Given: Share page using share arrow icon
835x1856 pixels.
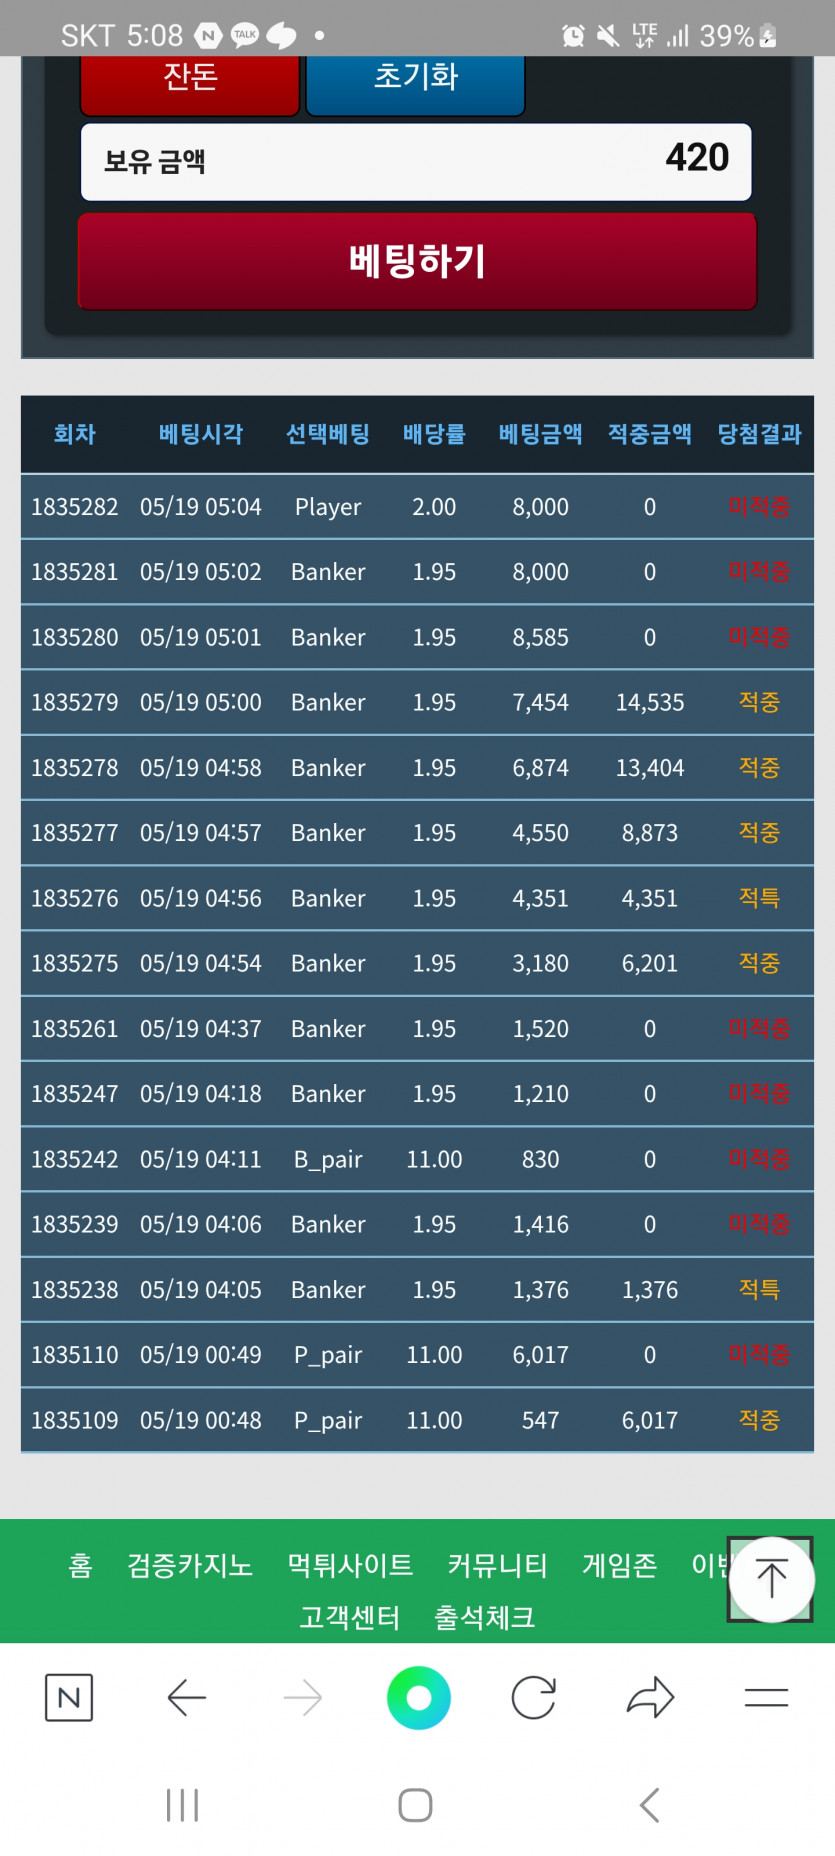Looking at the screenshot, I should tap(651, 1697).
